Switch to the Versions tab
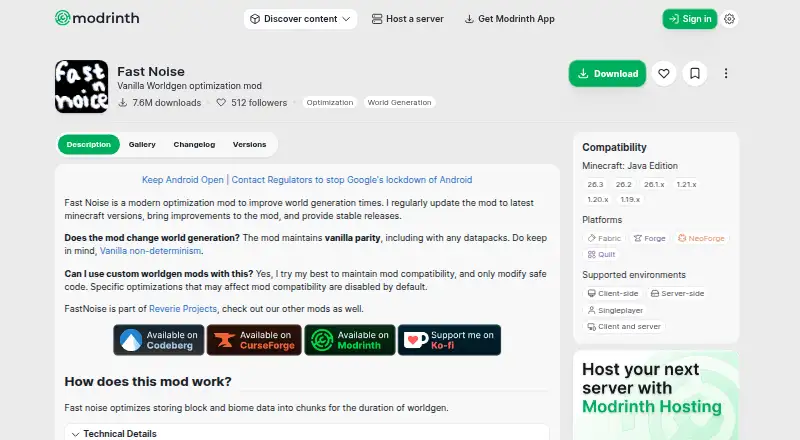The width and height of the screenshot is (800, 440). [x=249, y=144]
